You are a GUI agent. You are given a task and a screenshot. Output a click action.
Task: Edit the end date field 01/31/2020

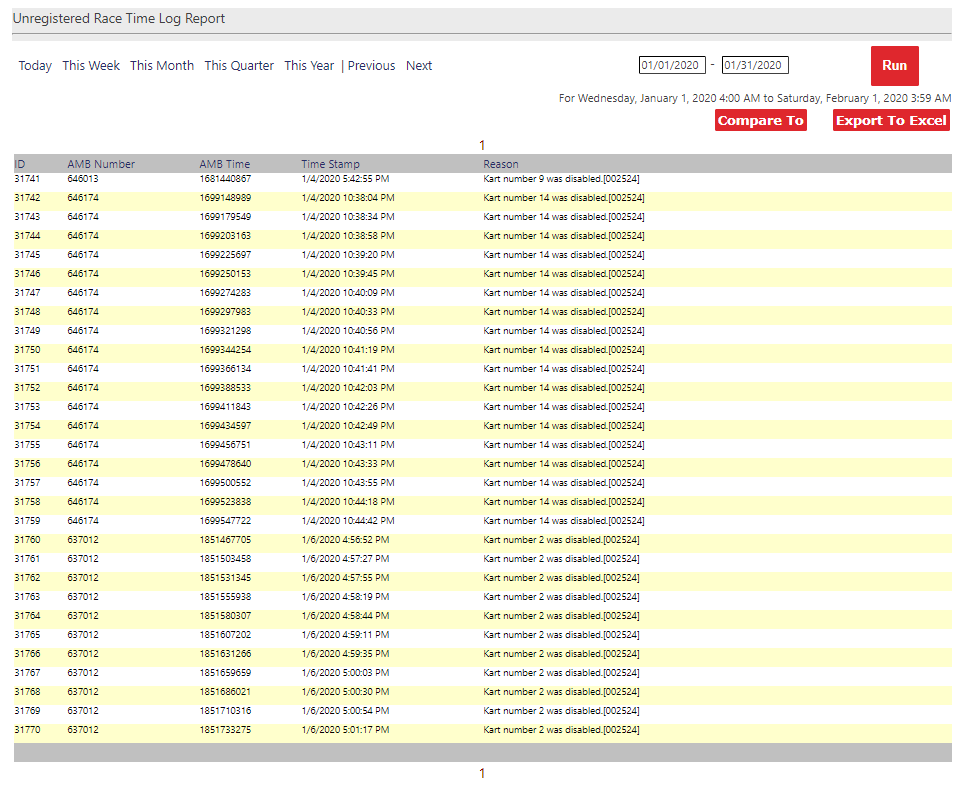(x=755, y=65)
